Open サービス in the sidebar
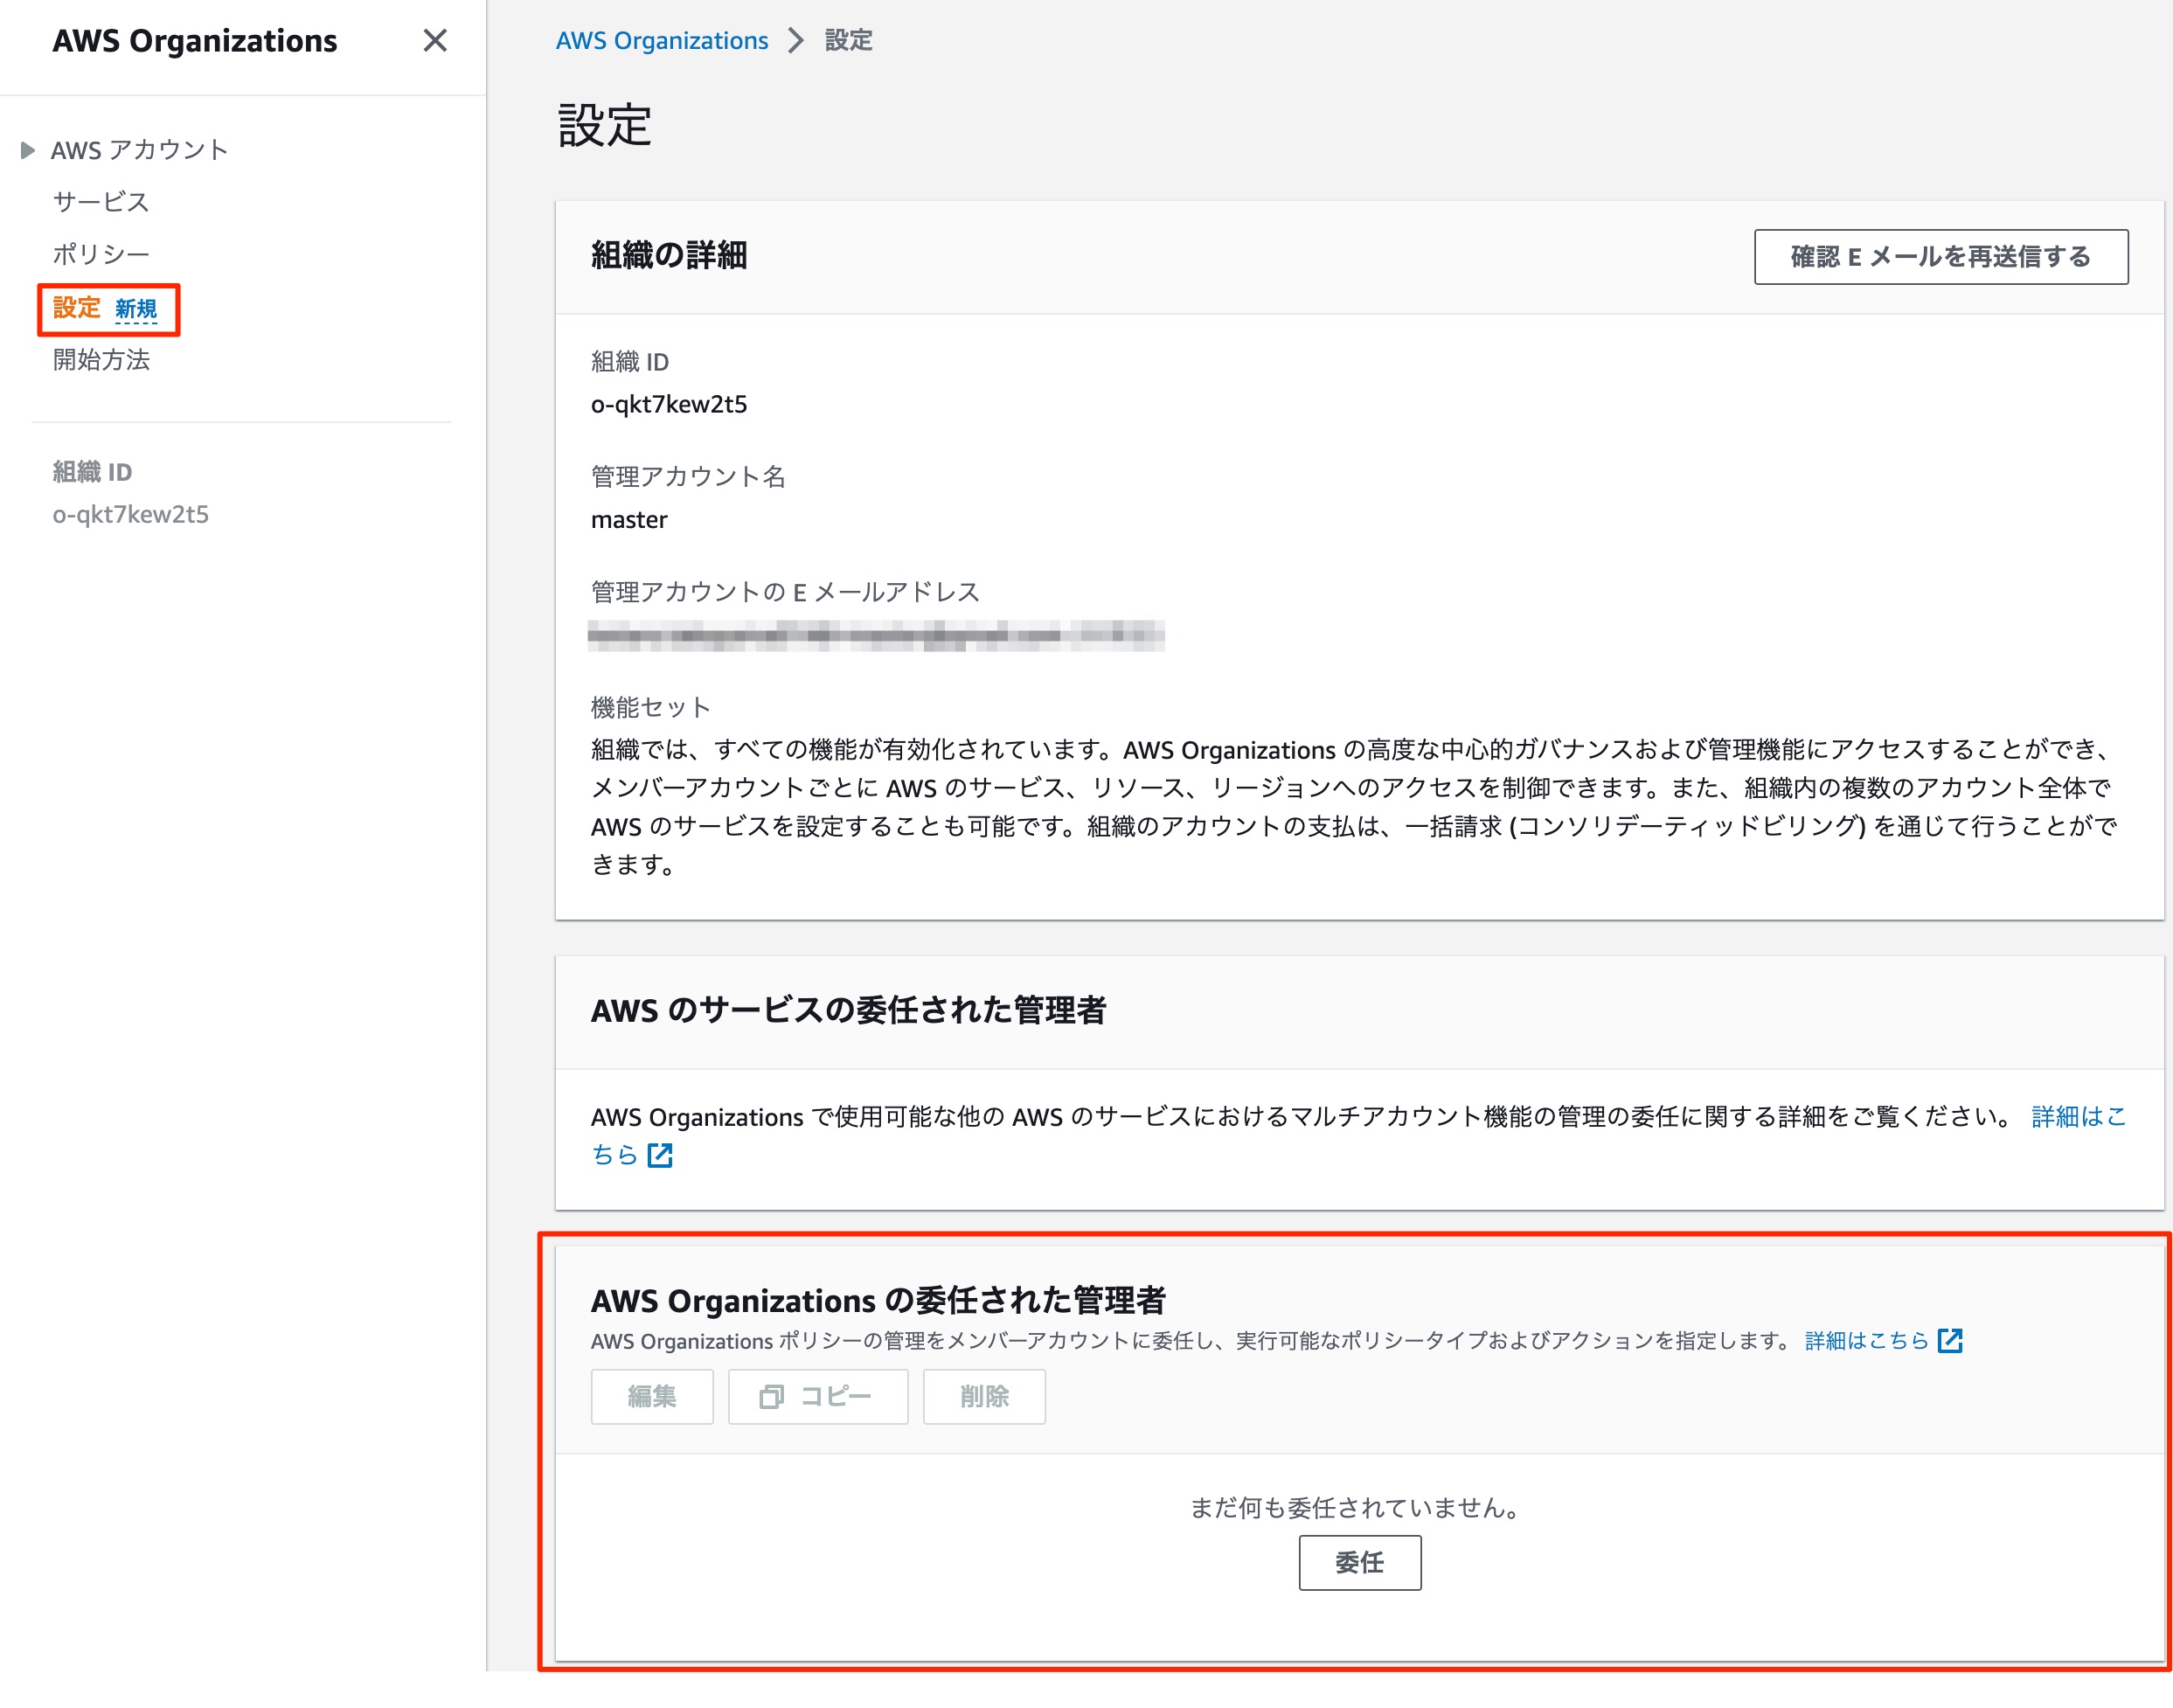2173x1708 pixels. (101, 202)
